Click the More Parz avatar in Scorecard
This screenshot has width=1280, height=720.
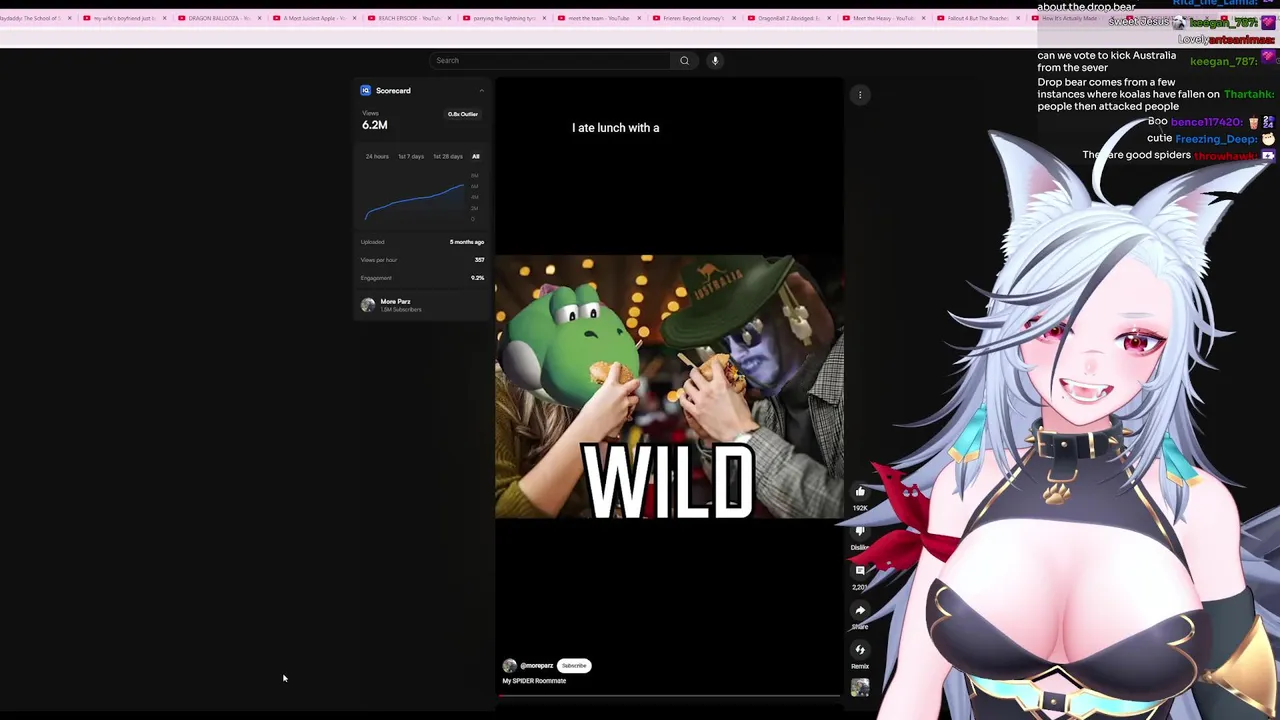point(368,305)
